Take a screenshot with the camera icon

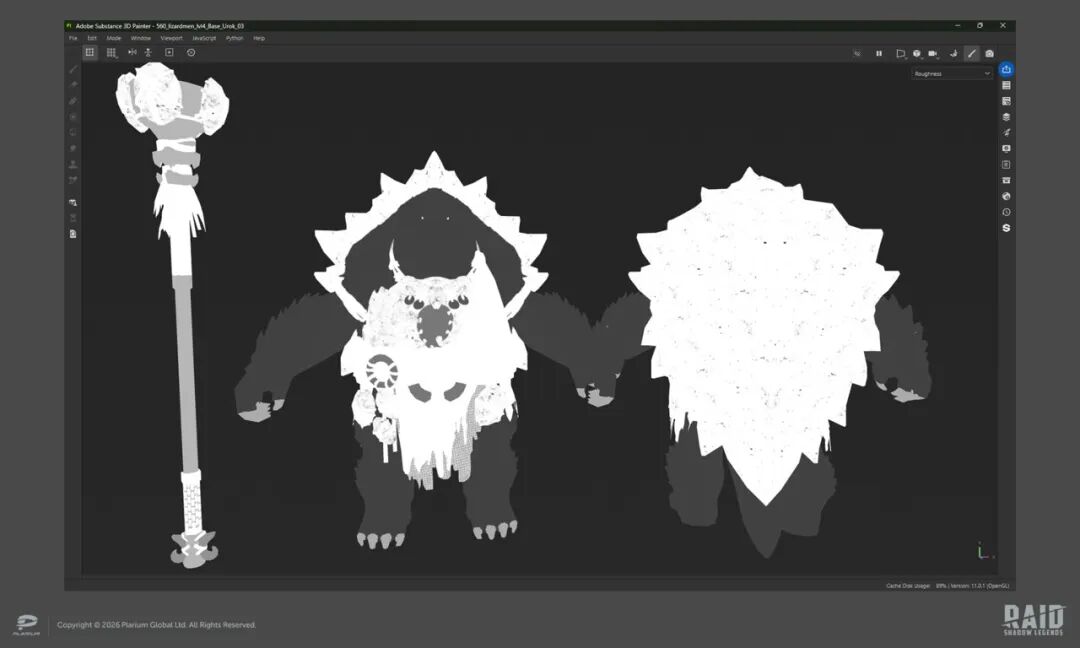pos(989,53)
